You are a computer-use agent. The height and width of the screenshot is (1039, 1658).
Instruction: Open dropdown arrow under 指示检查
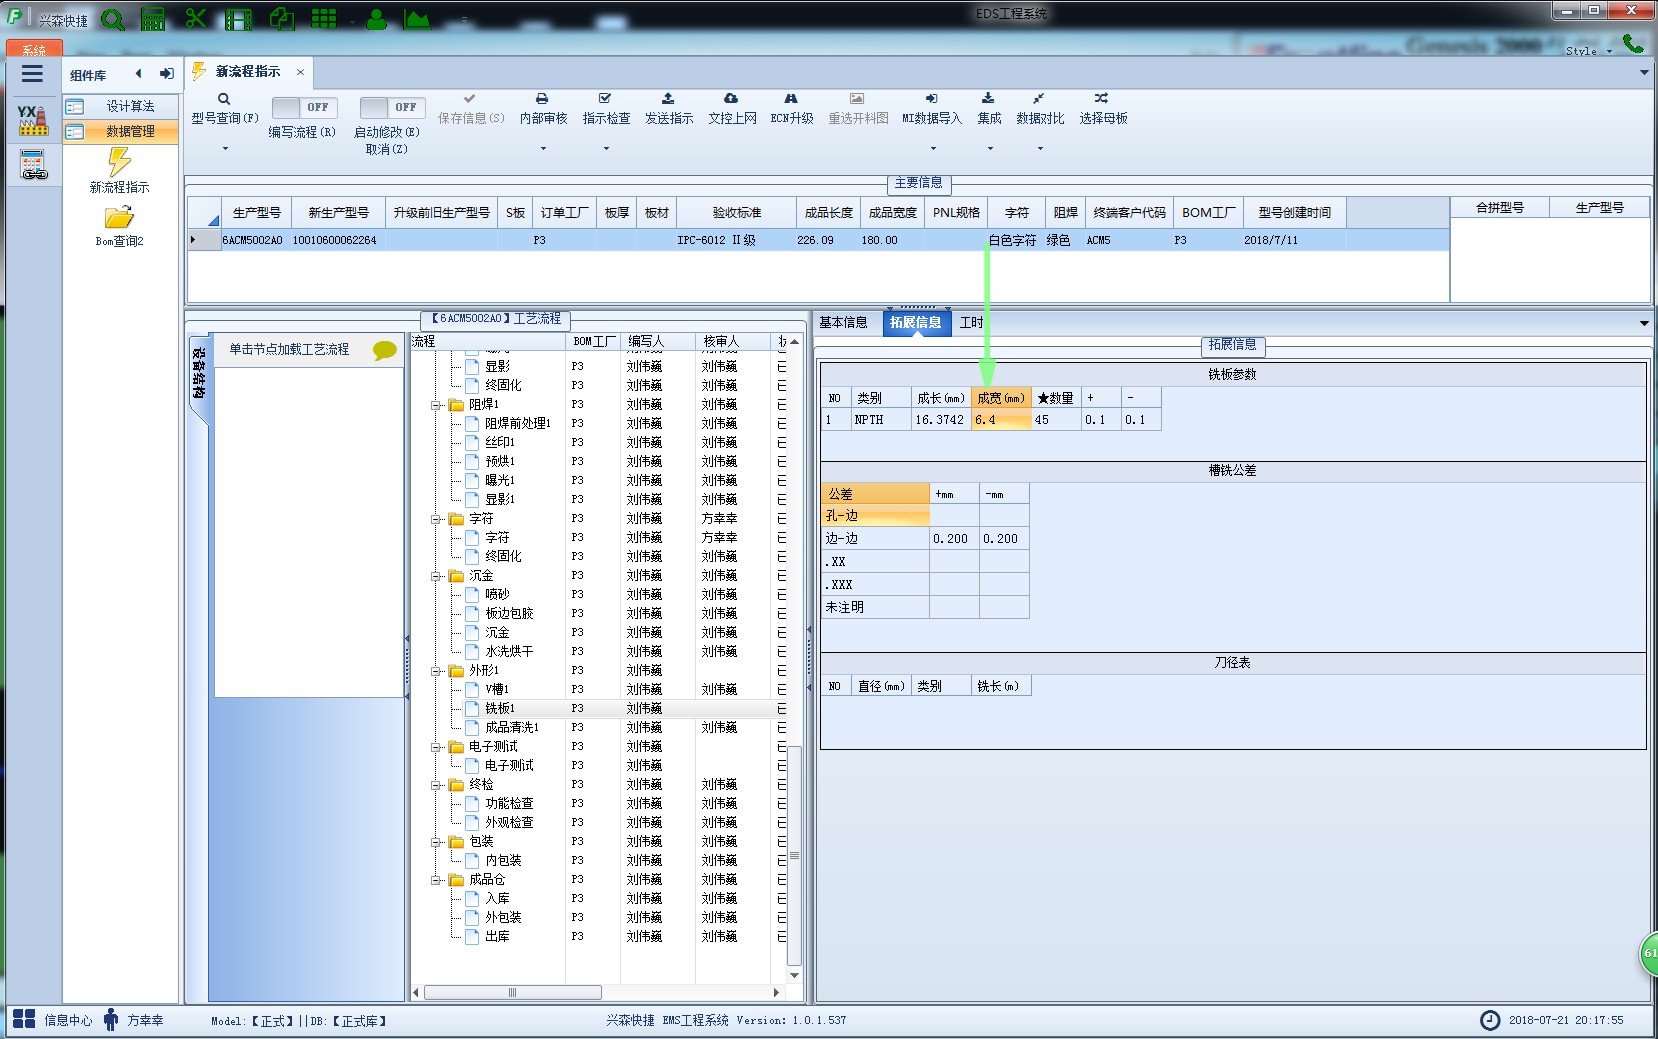606,149
